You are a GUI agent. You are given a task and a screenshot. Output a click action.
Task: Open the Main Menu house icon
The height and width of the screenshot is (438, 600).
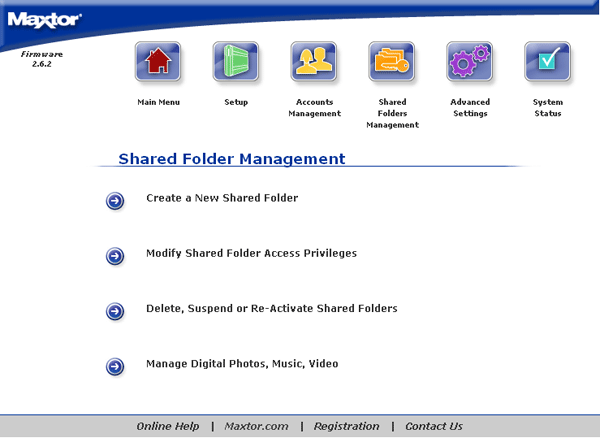(x=158, y=61)
